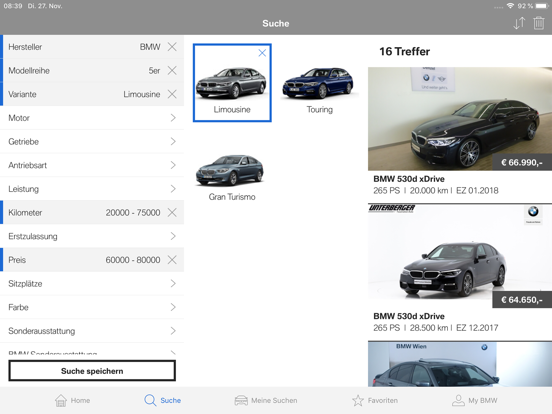This screenshot has width=552, height=414.
Task: Open the Favoriten tab
Action: (375, 400)
